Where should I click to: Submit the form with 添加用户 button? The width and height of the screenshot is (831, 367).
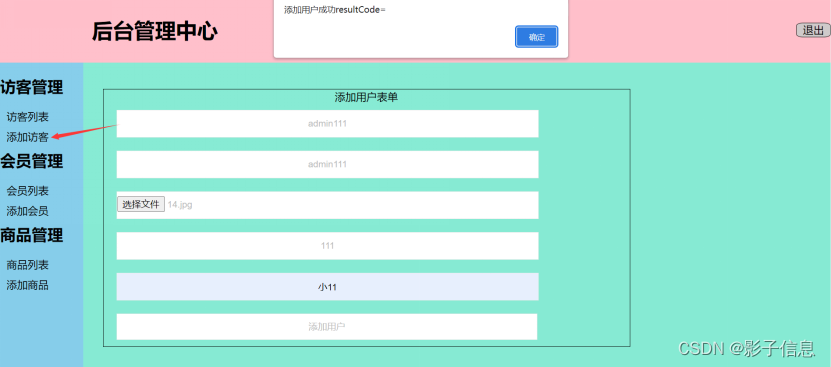327,327
